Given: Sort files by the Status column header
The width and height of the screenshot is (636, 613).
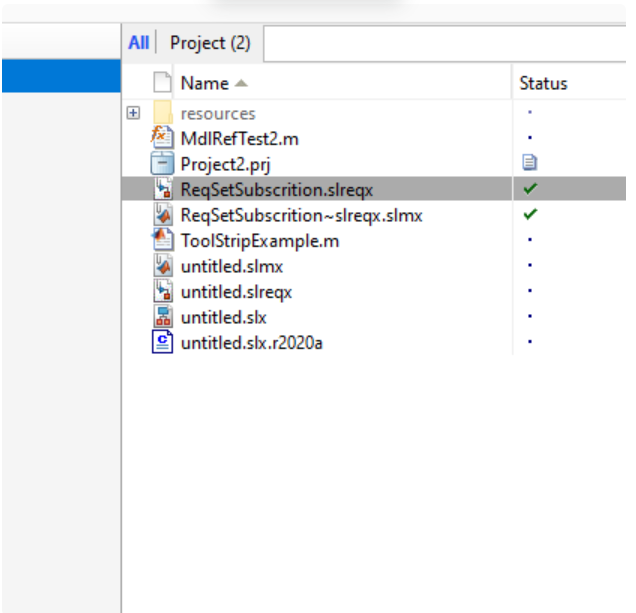Looking at the screenshot, I should [x=543, y=84].
